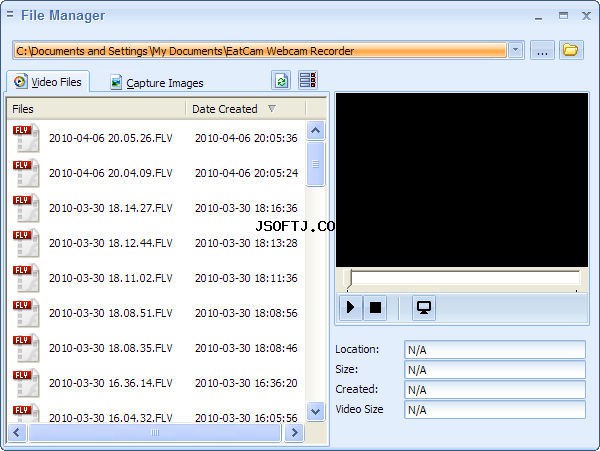The image size is (600, 451).
Task: Click the Video Size value field
Action: (495, 409)
